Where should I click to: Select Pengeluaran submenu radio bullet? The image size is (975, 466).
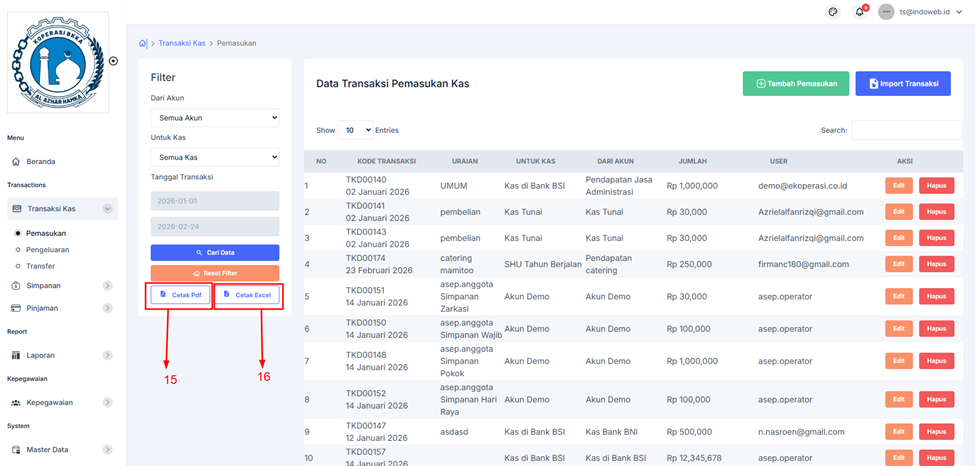point(18,249)
